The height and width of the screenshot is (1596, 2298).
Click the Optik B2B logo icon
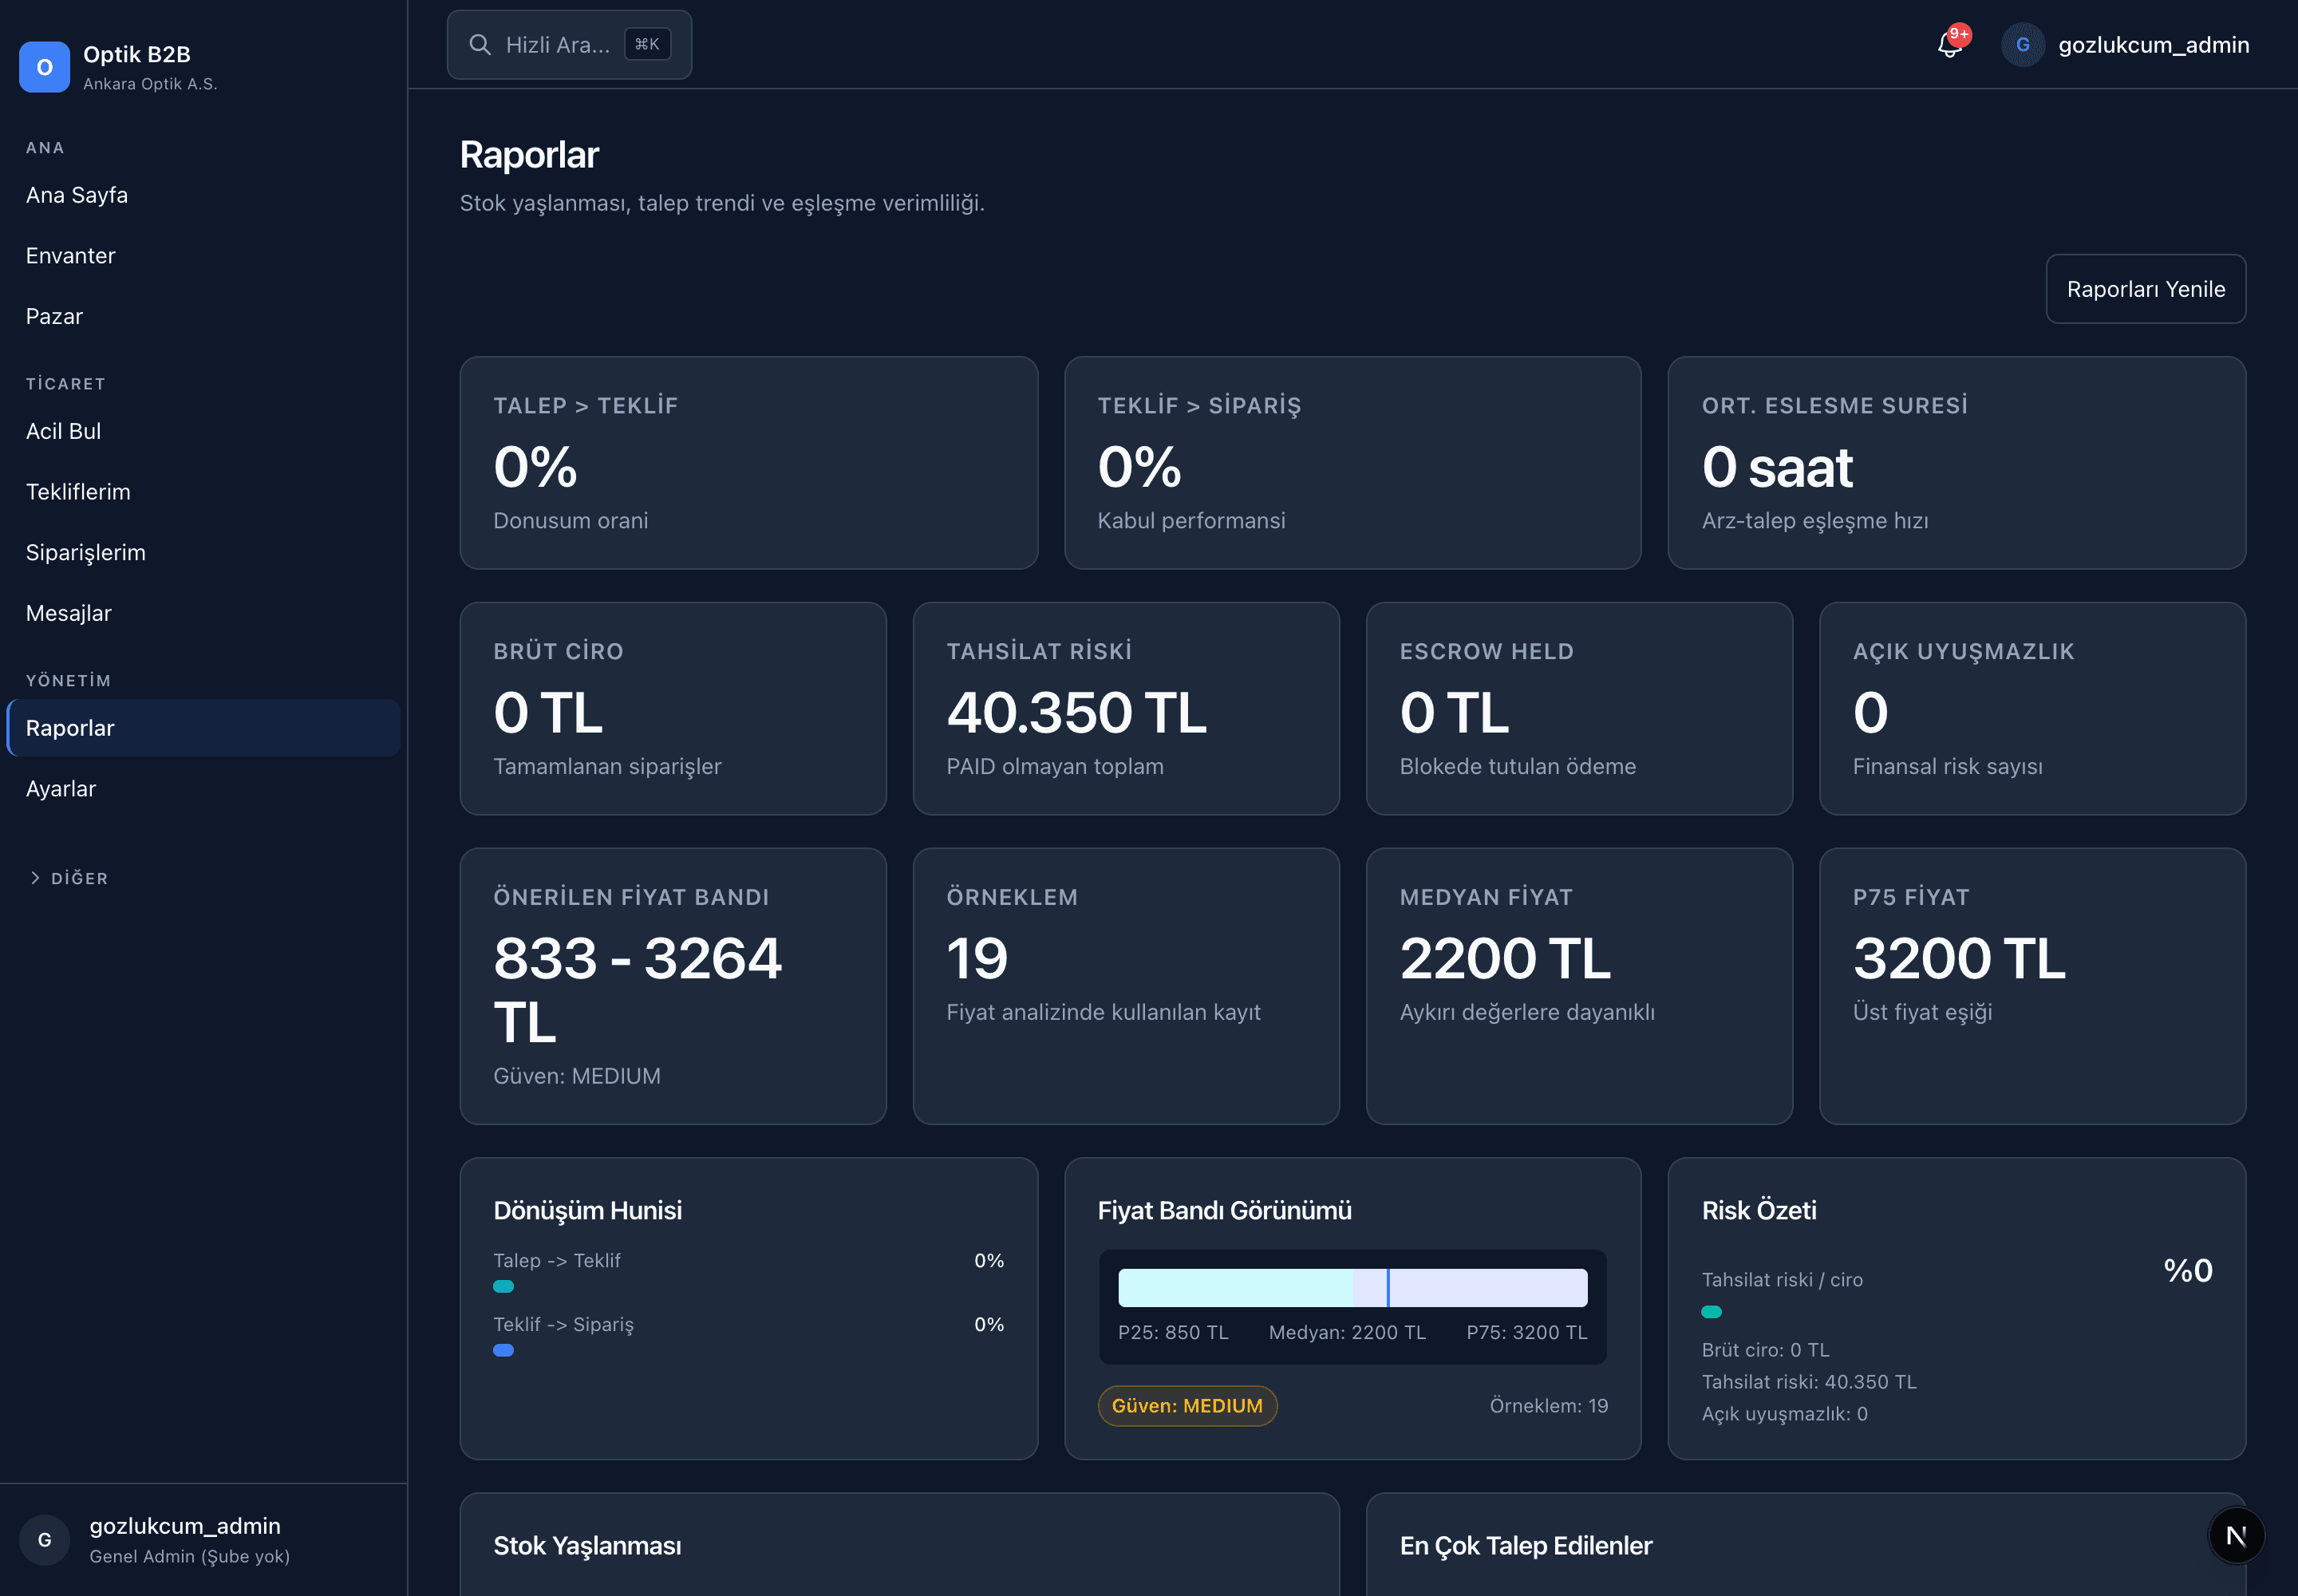(44, 67)
